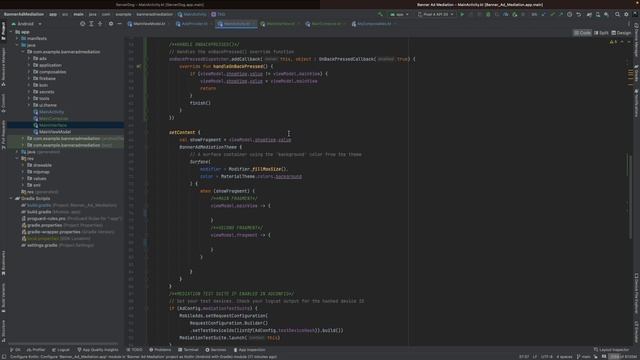The width and height of the screenshot is (640, 360).
Task: Select the MyComposables editor tab
Action: pyautogui.click(x=374, y=24)
